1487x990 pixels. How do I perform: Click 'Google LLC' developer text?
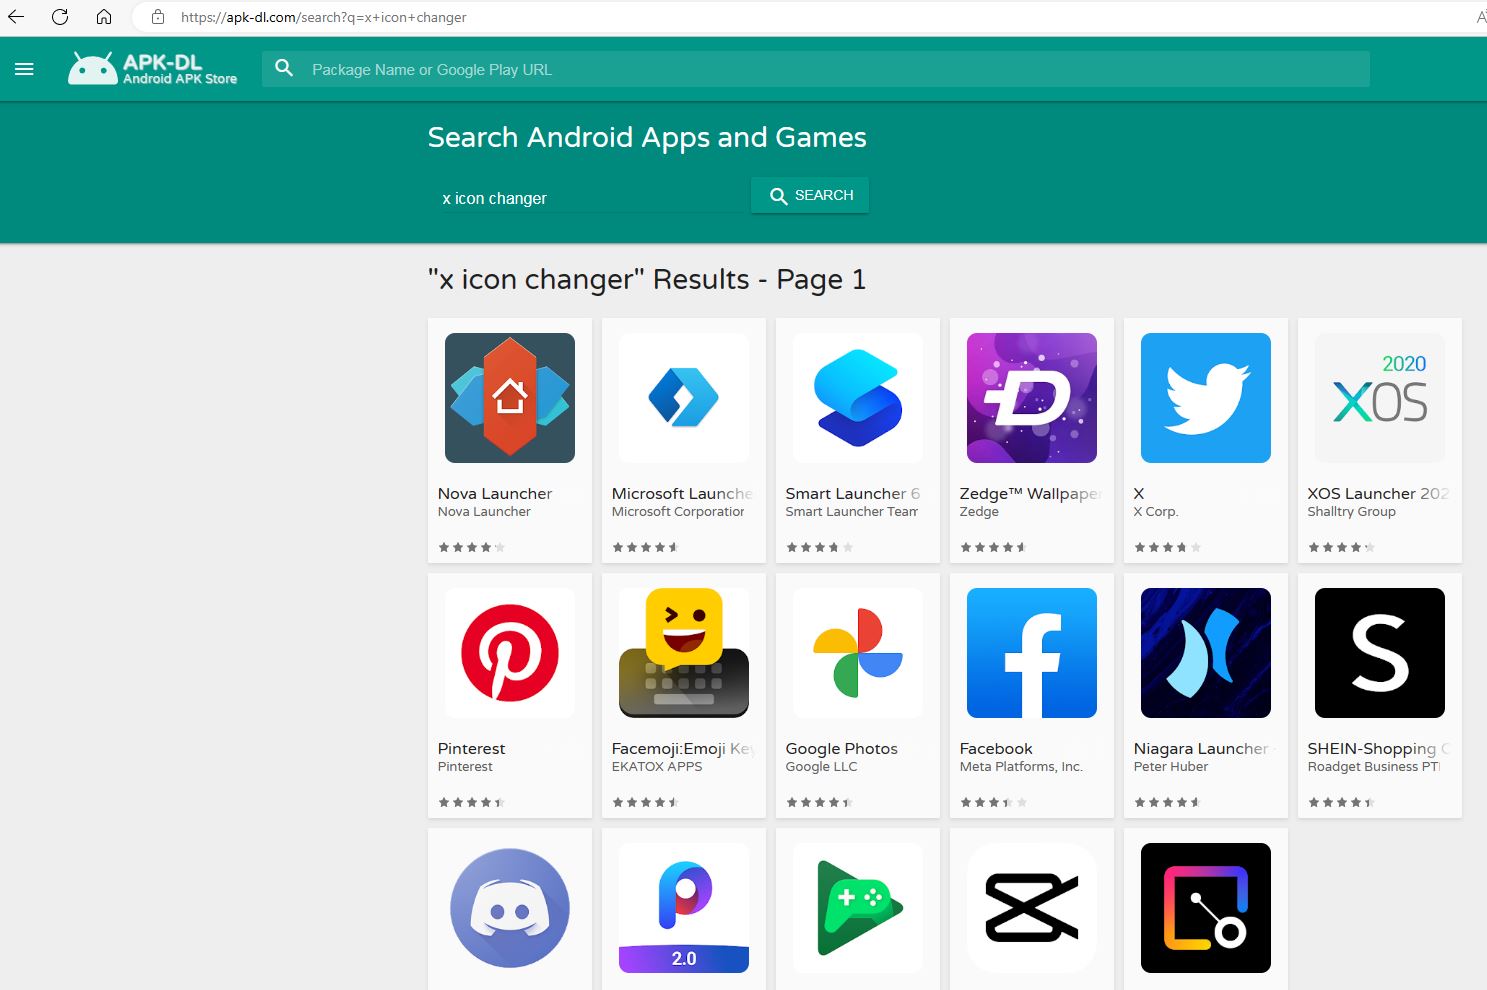(x=822, y=766)
